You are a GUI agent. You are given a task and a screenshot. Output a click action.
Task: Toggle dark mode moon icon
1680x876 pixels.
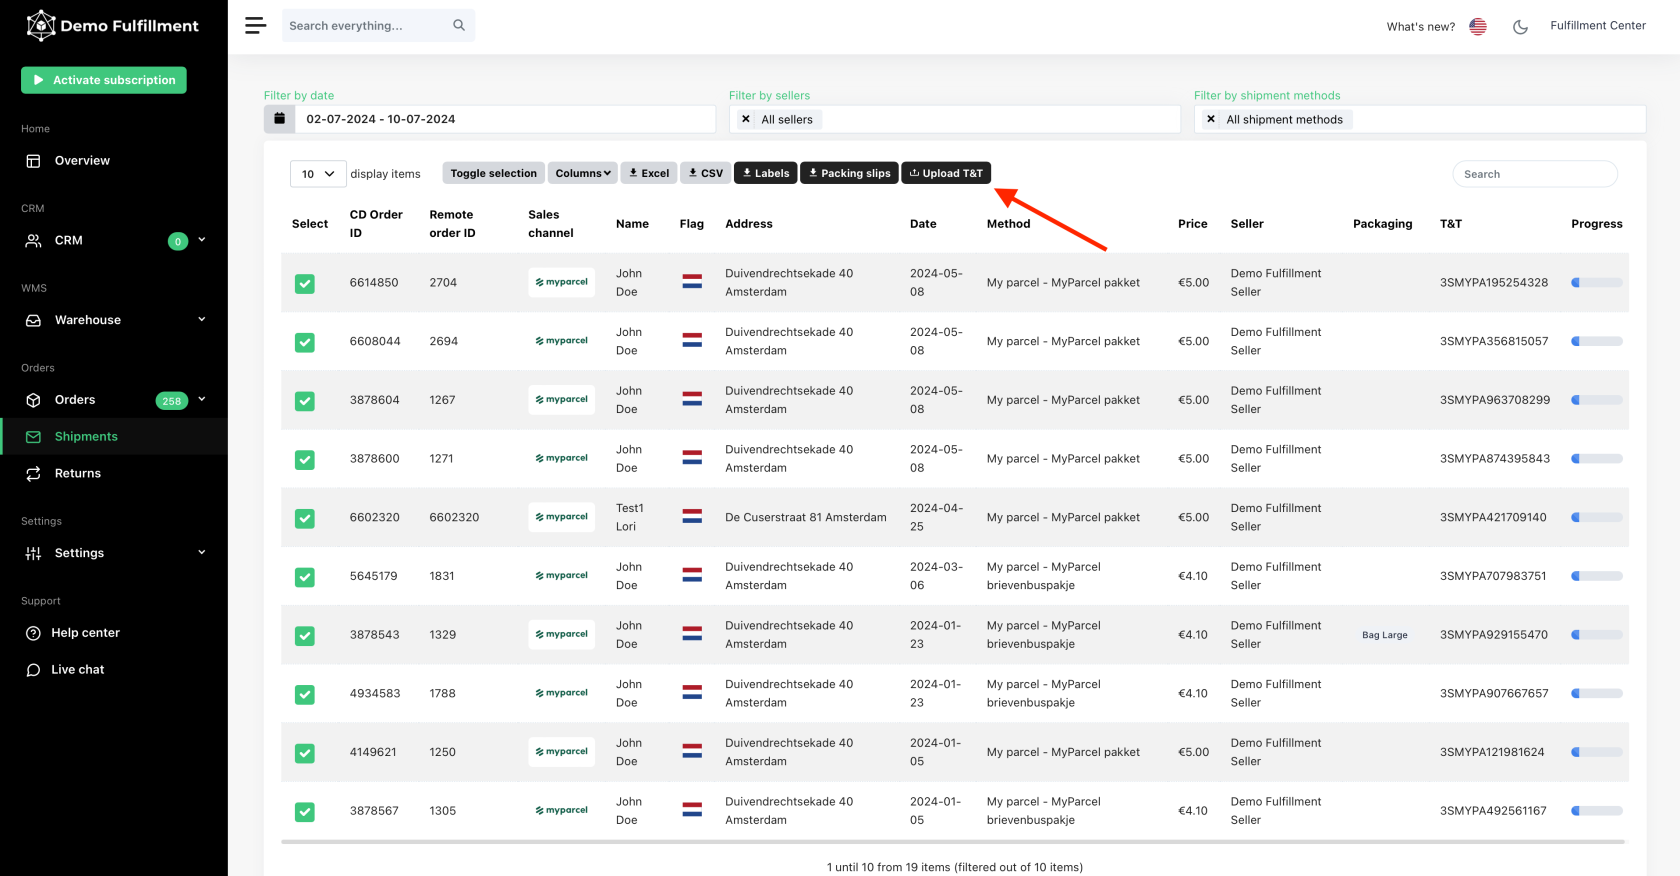coord(1520,27)
